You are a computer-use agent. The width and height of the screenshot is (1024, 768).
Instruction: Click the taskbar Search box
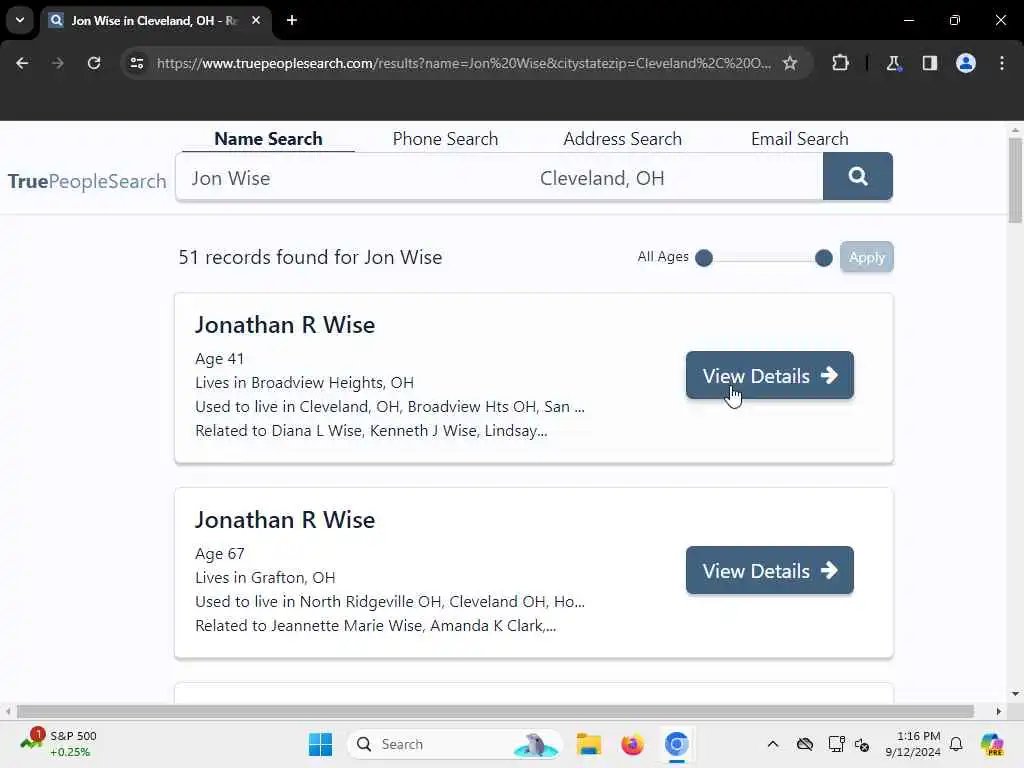(455, 744)
